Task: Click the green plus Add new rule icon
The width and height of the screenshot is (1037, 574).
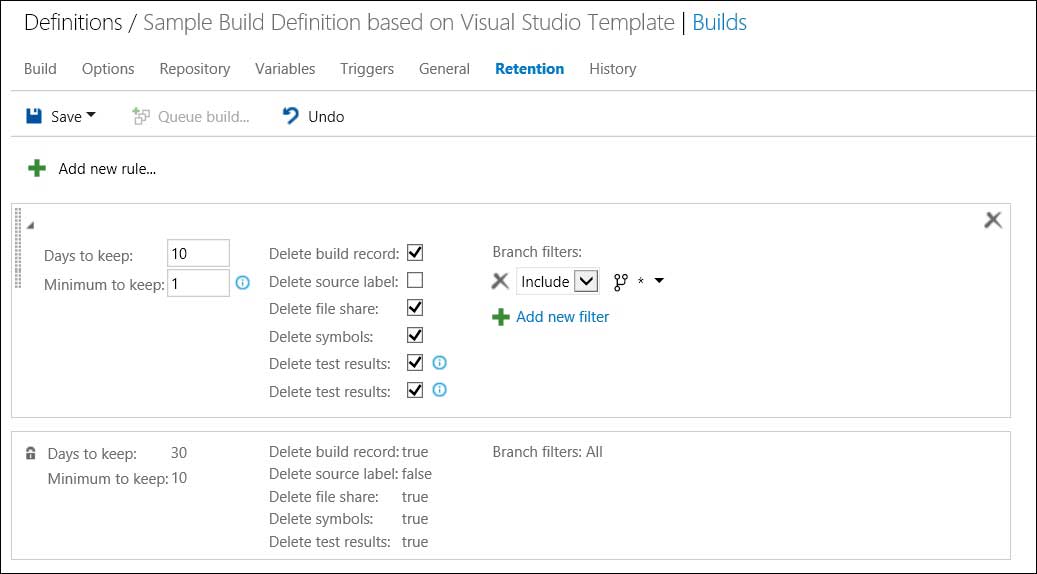Action: tap(37, 168)
